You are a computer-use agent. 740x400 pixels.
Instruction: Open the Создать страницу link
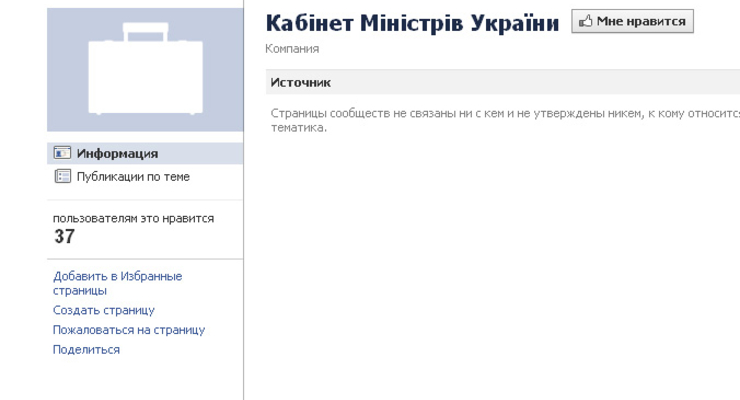click(x=104, y=310)
